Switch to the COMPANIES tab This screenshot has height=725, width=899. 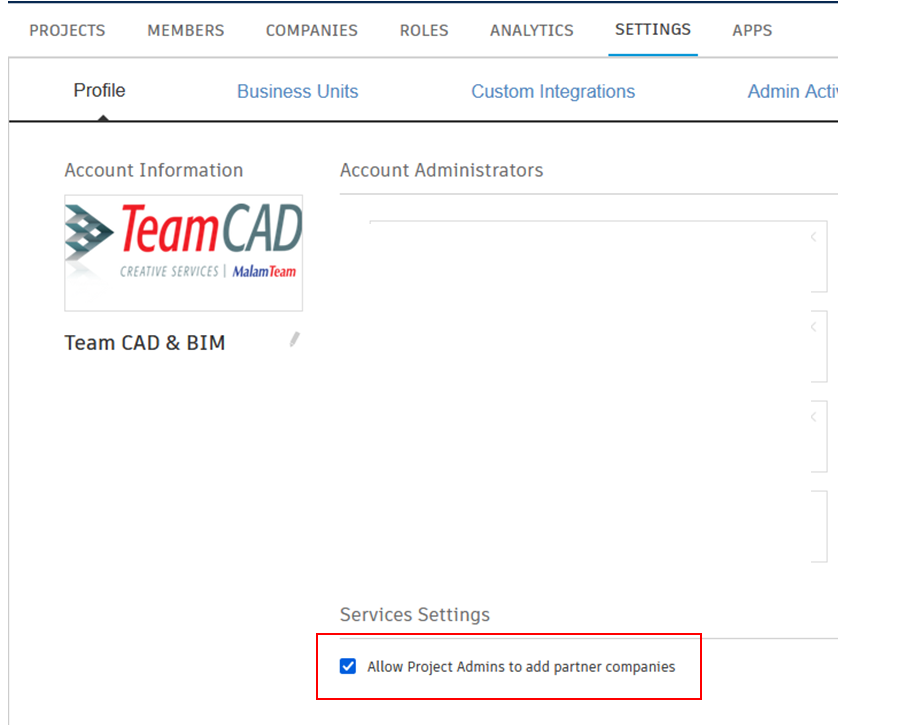click(312, 30)
